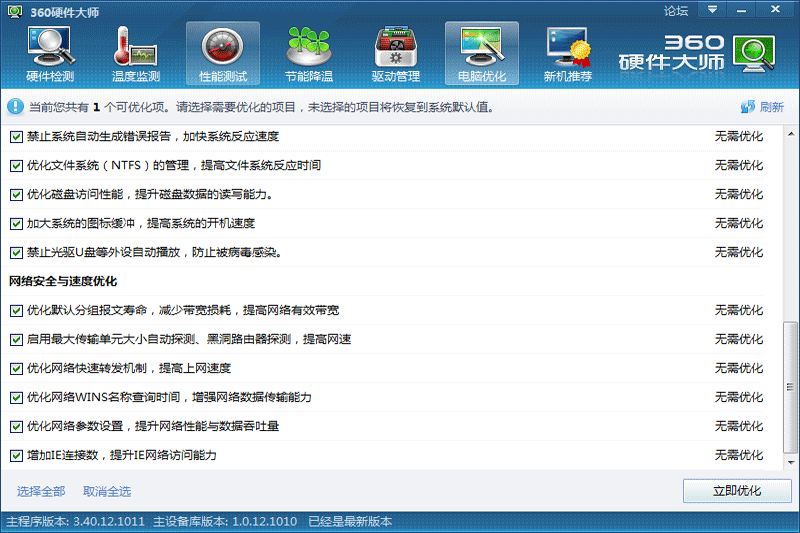Select the 性能测试 gauge icon

tap(222, 53)
